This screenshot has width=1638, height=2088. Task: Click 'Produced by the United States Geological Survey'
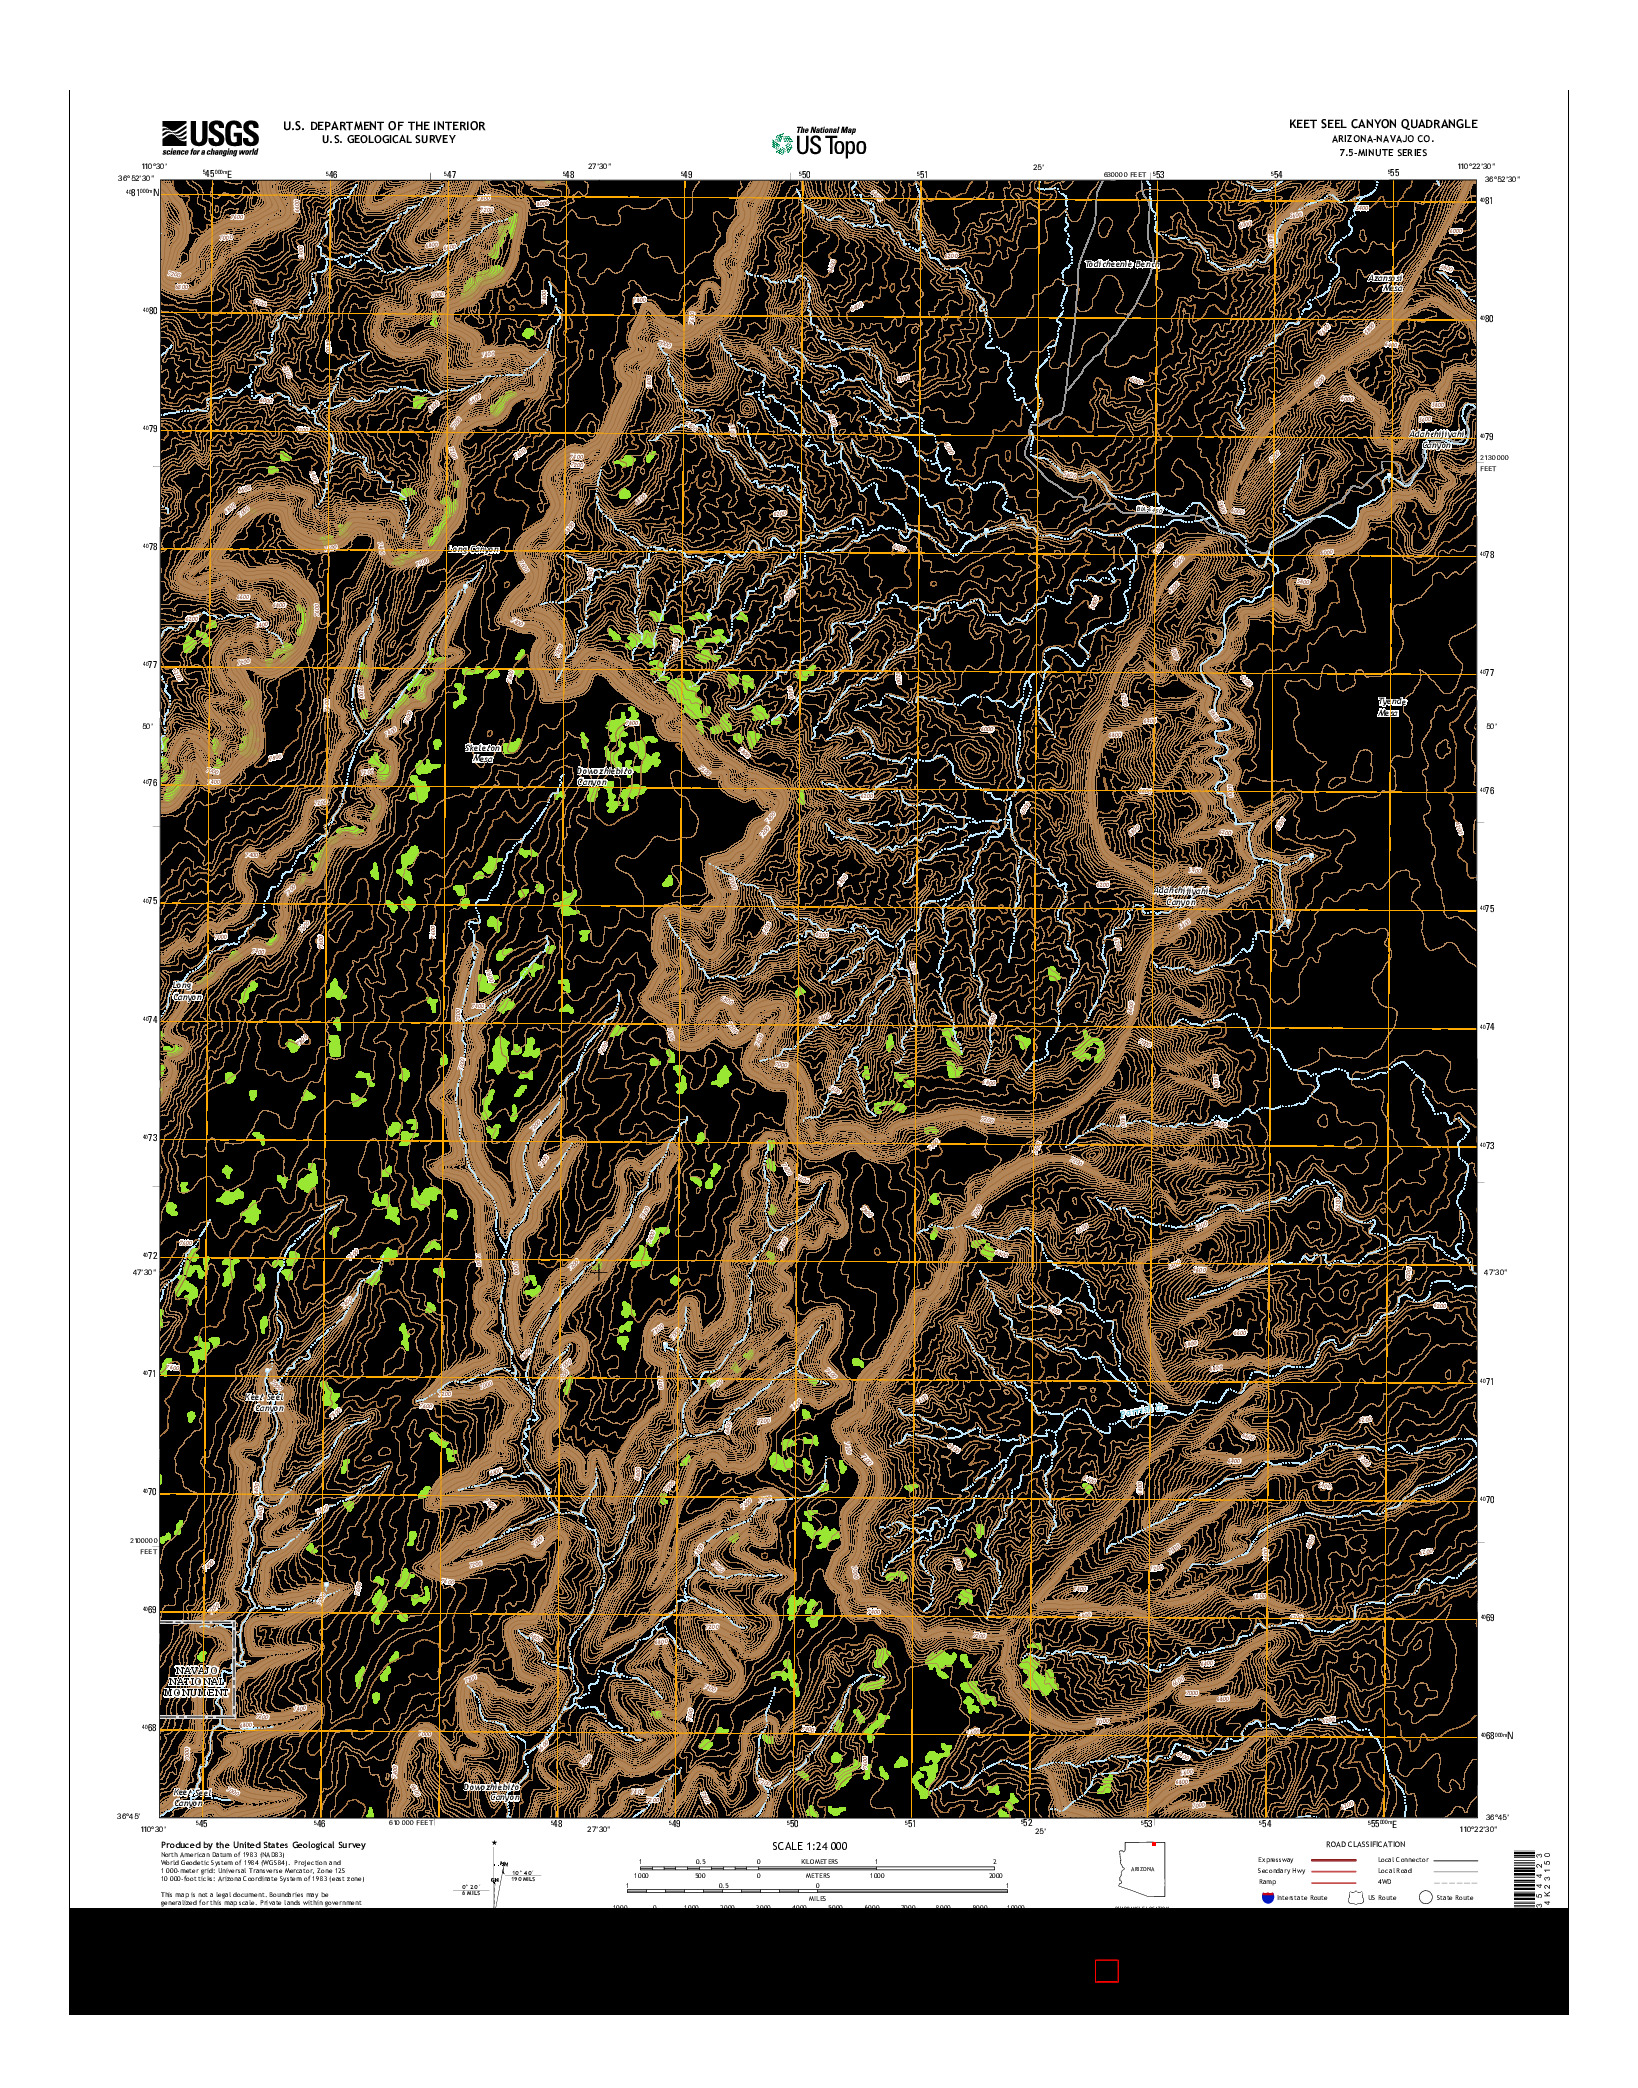263,1845
